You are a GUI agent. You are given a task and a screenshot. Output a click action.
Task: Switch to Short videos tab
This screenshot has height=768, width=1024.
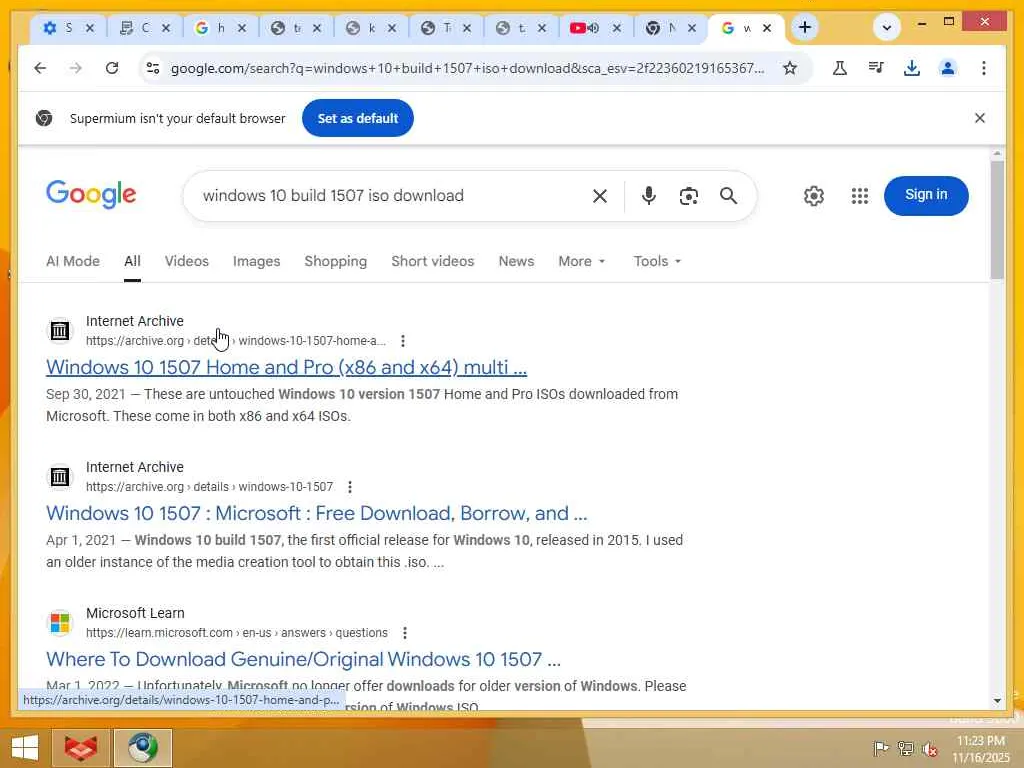[x=432, y=261]
